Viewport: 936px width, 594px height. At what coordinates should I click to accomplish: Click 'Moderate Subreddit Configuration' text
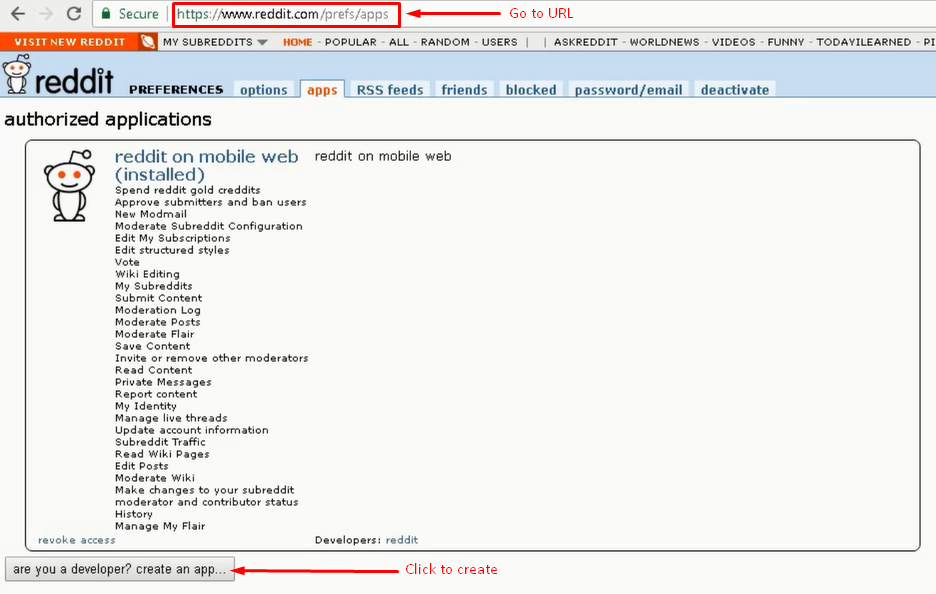209,226
